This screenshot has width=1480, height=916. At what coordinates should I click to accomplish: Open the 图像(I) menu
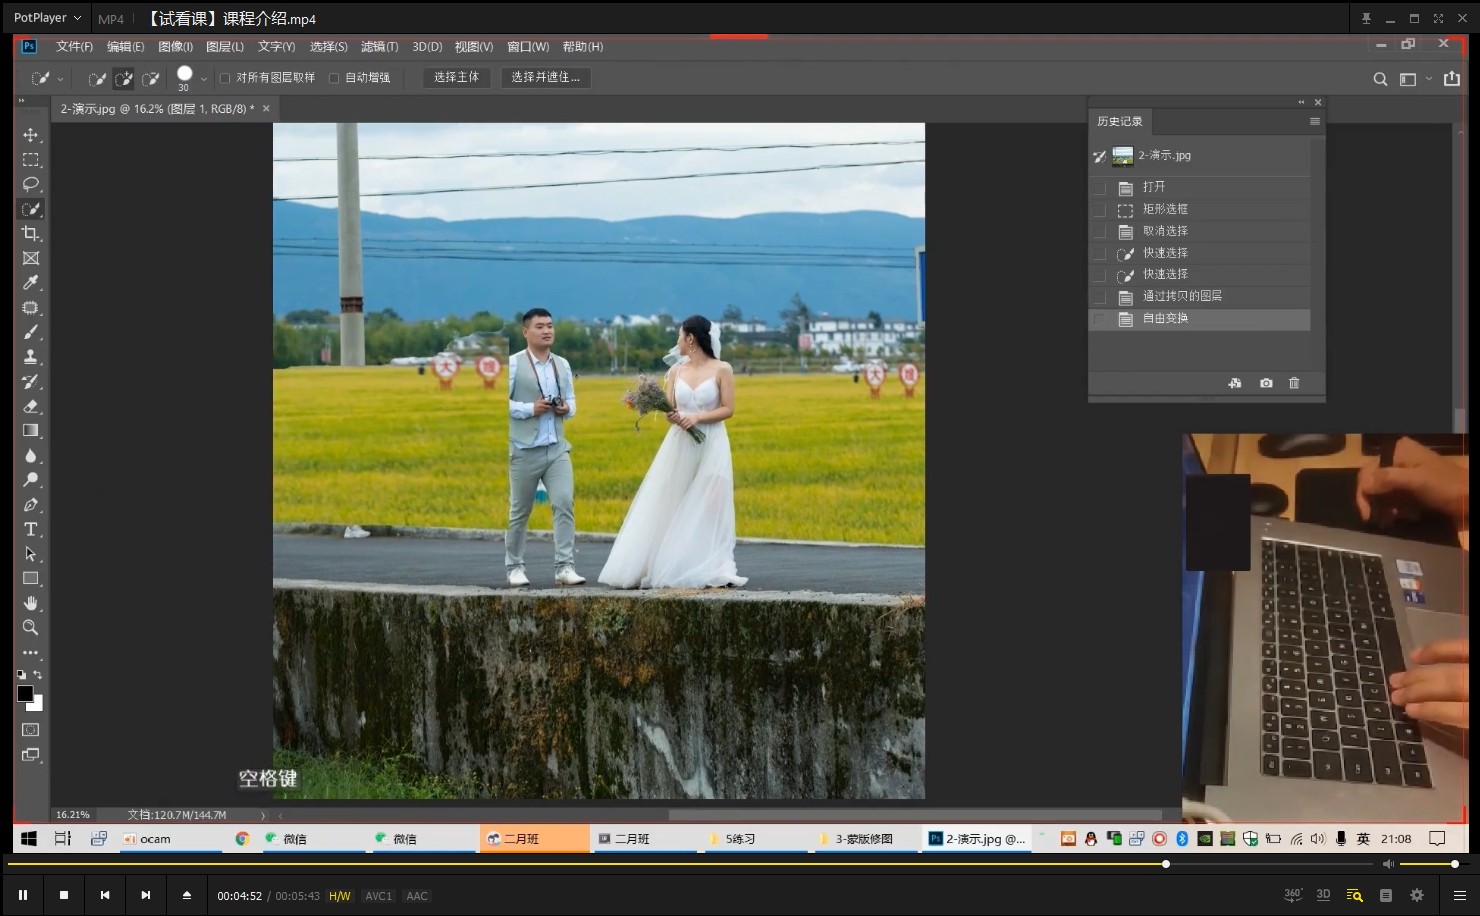[x=175, y=47]
